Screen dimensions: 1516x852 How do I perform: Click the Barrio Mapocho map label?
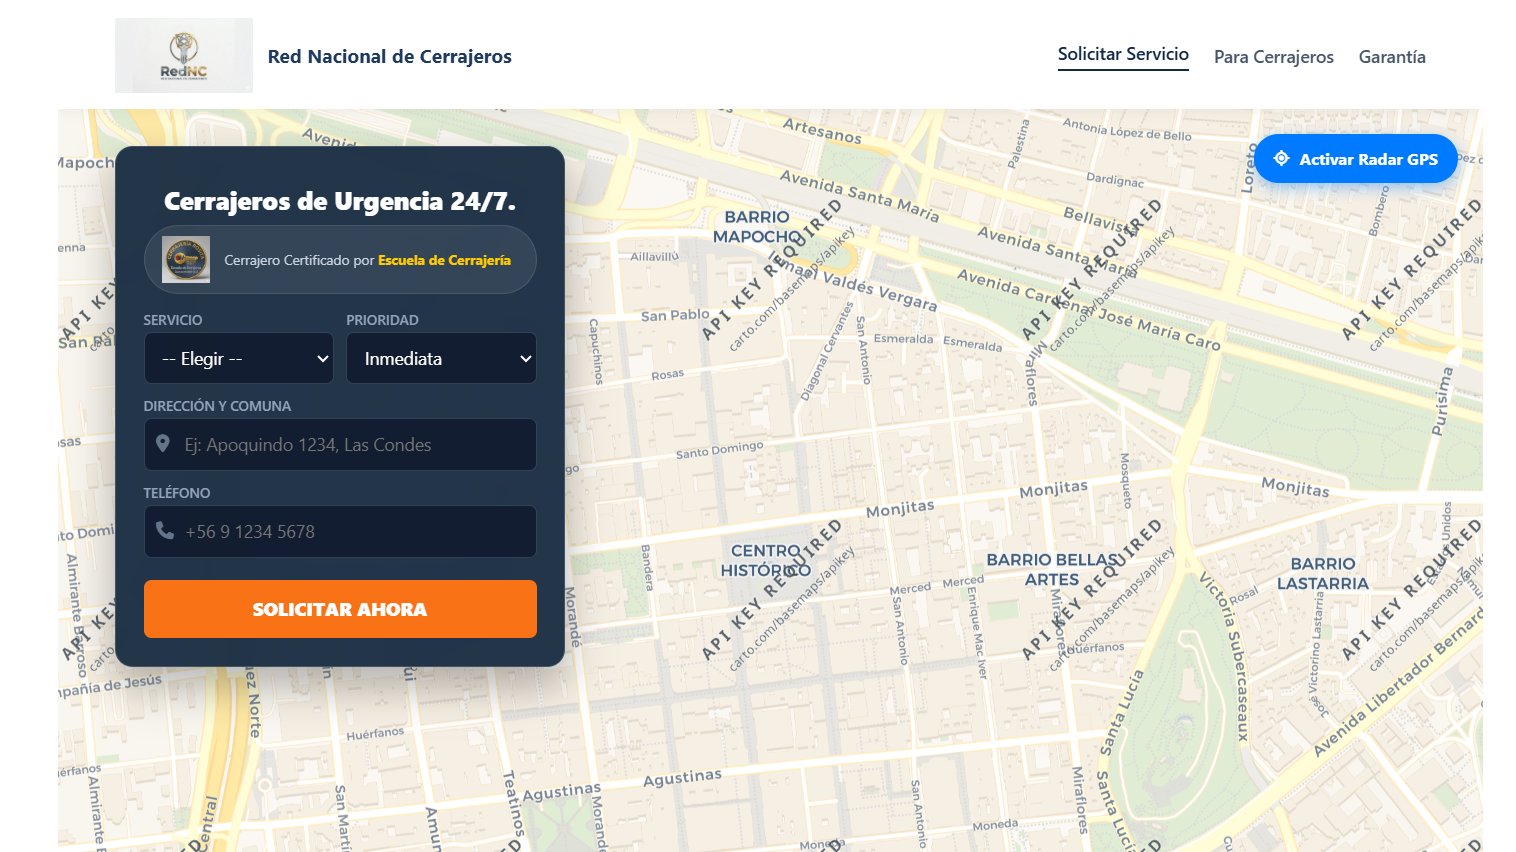tap(757, 227)
